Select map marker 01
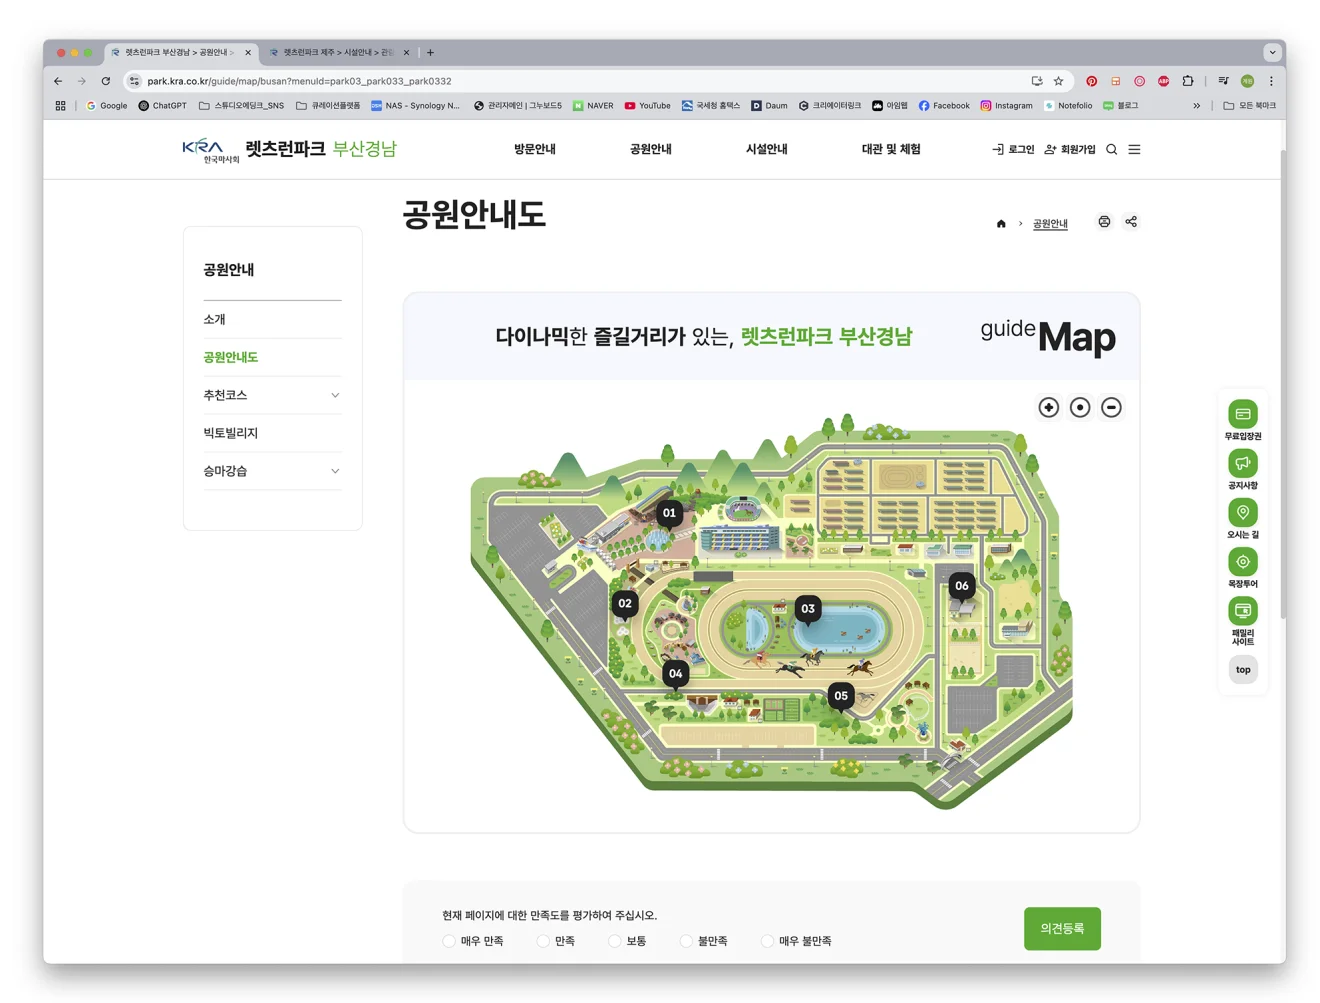 point(669,514)
